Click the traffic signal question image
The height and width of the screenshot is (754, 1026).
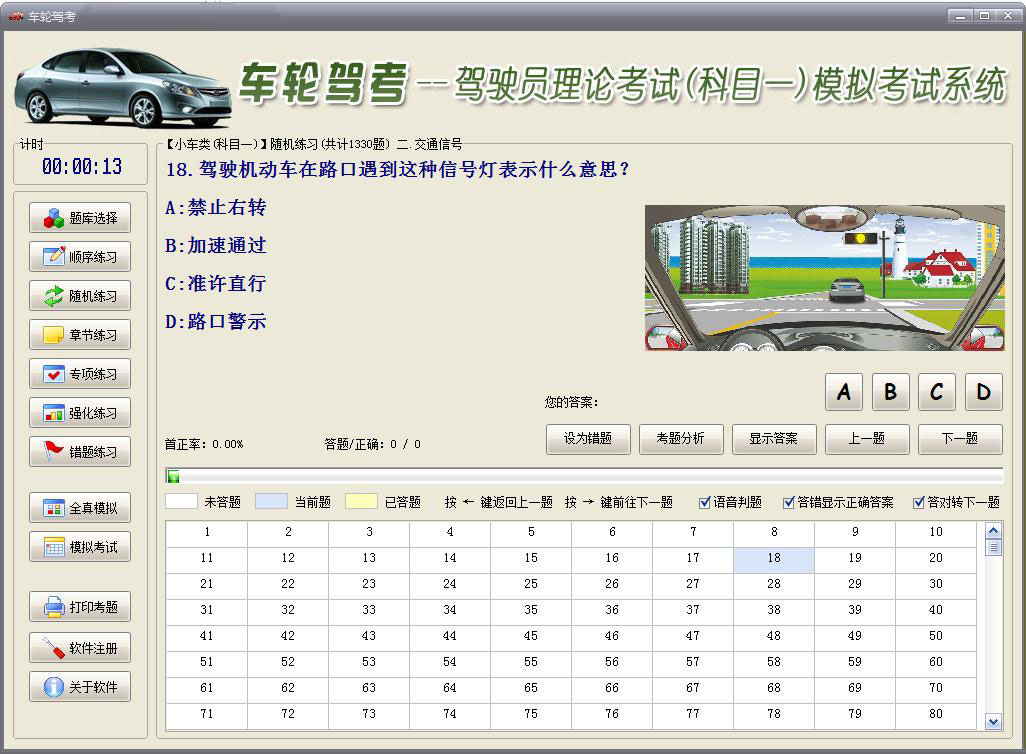[x=824, y=278]
